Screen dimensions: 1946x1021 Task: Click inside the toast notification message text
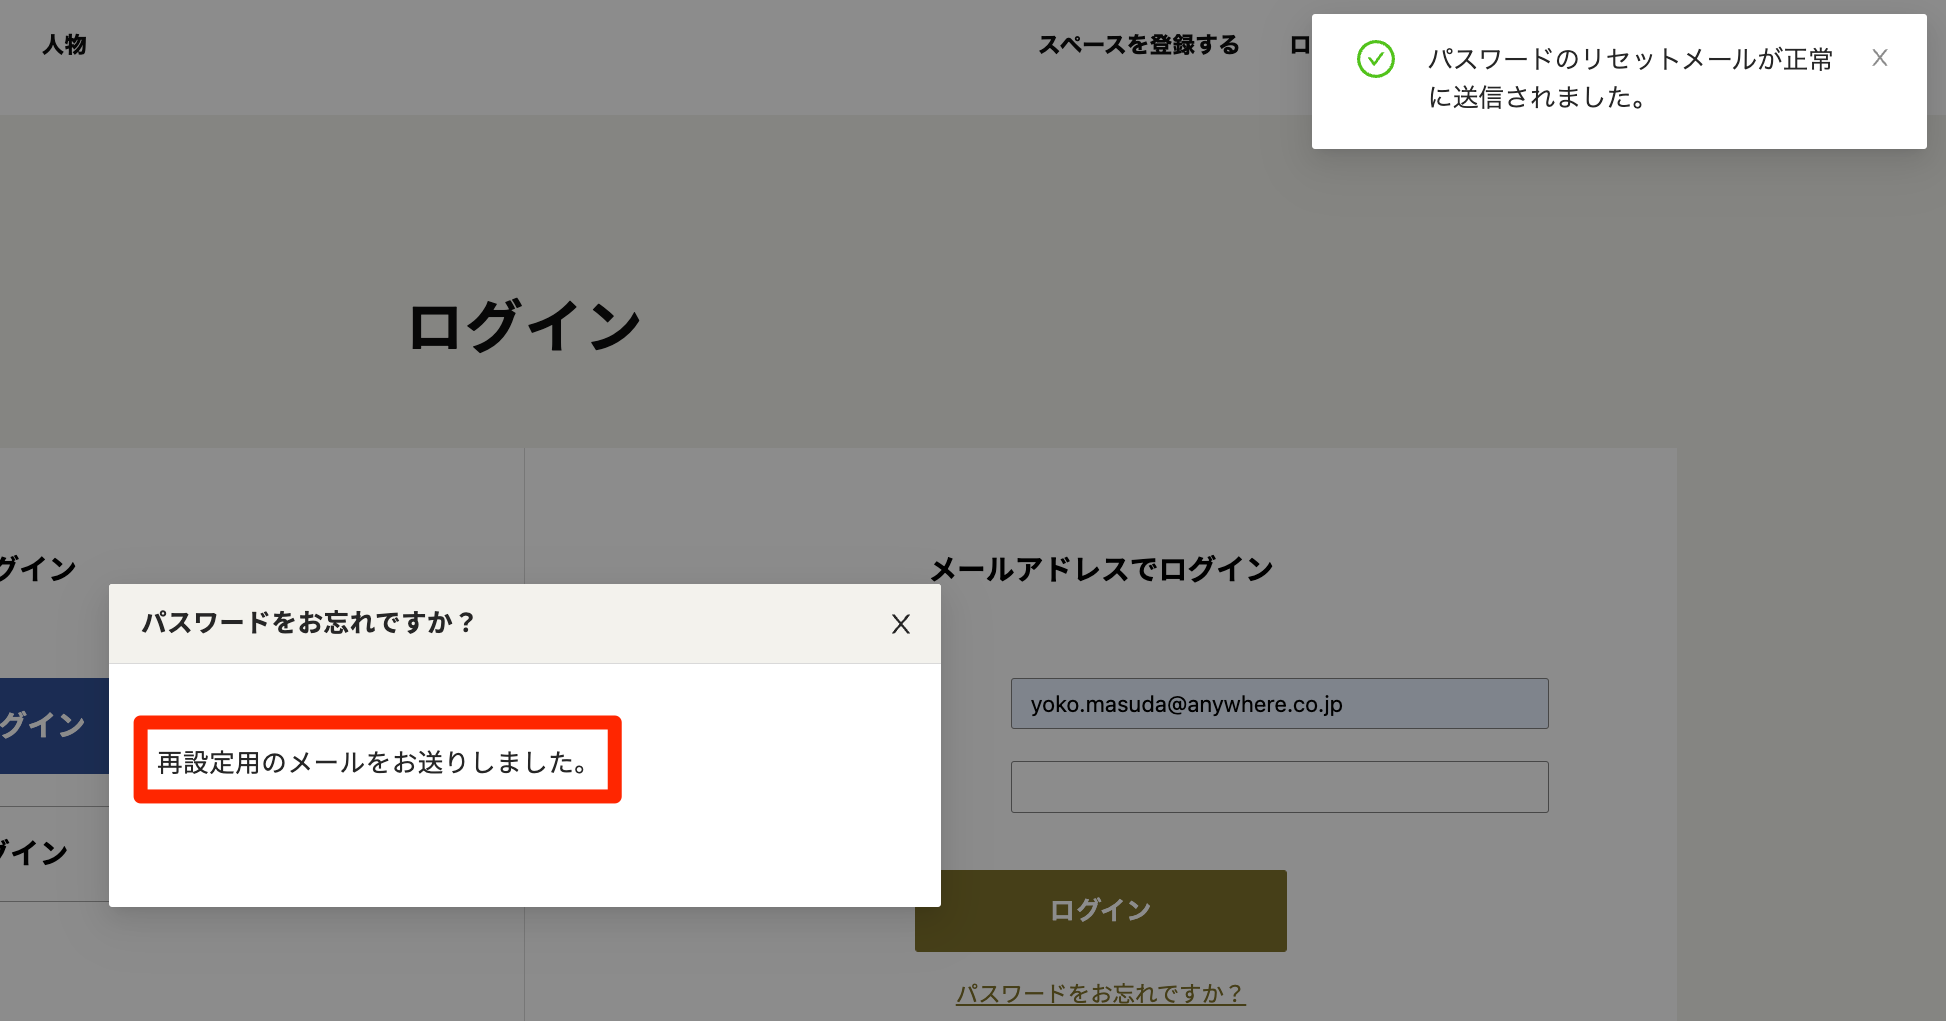click(x=1630, y=80)
